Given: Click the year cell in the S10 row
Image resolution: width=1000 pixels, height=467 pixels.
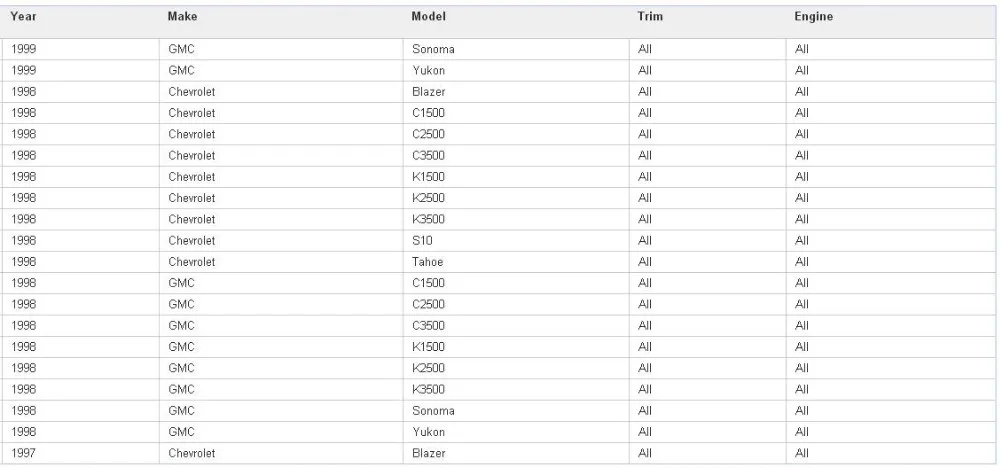Looking at the screenshot, I should [23, 240].
